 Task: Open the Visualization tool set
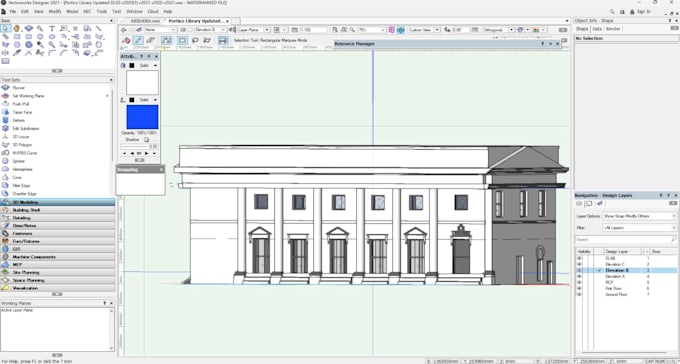58,288
